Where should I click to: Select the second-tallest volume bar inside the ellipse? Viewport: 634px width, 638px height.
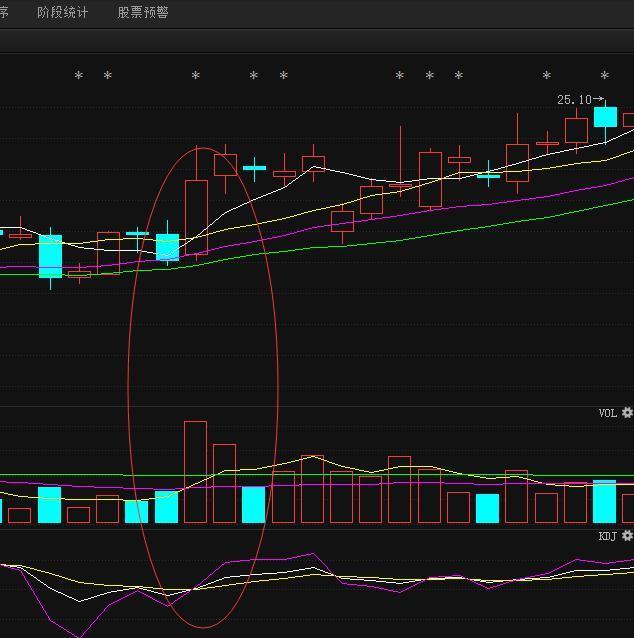point(224,484)
